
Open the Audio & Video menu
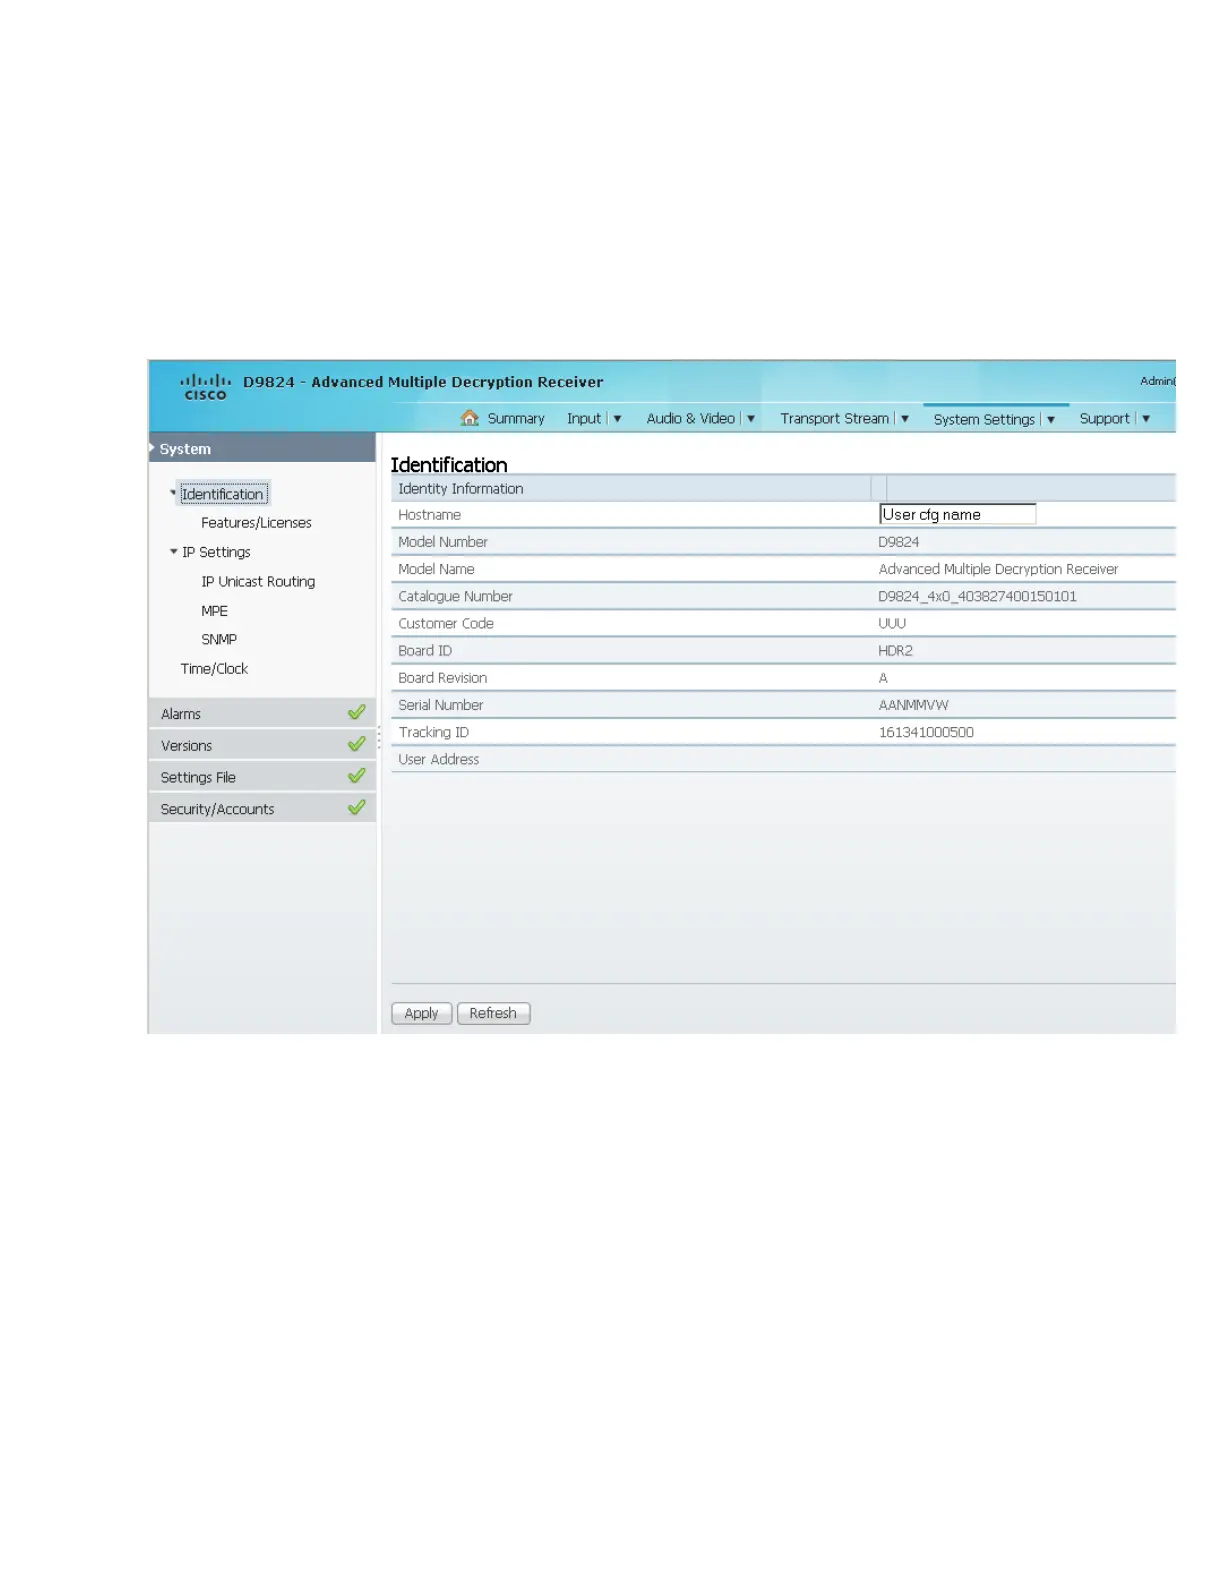click(690, 419)
